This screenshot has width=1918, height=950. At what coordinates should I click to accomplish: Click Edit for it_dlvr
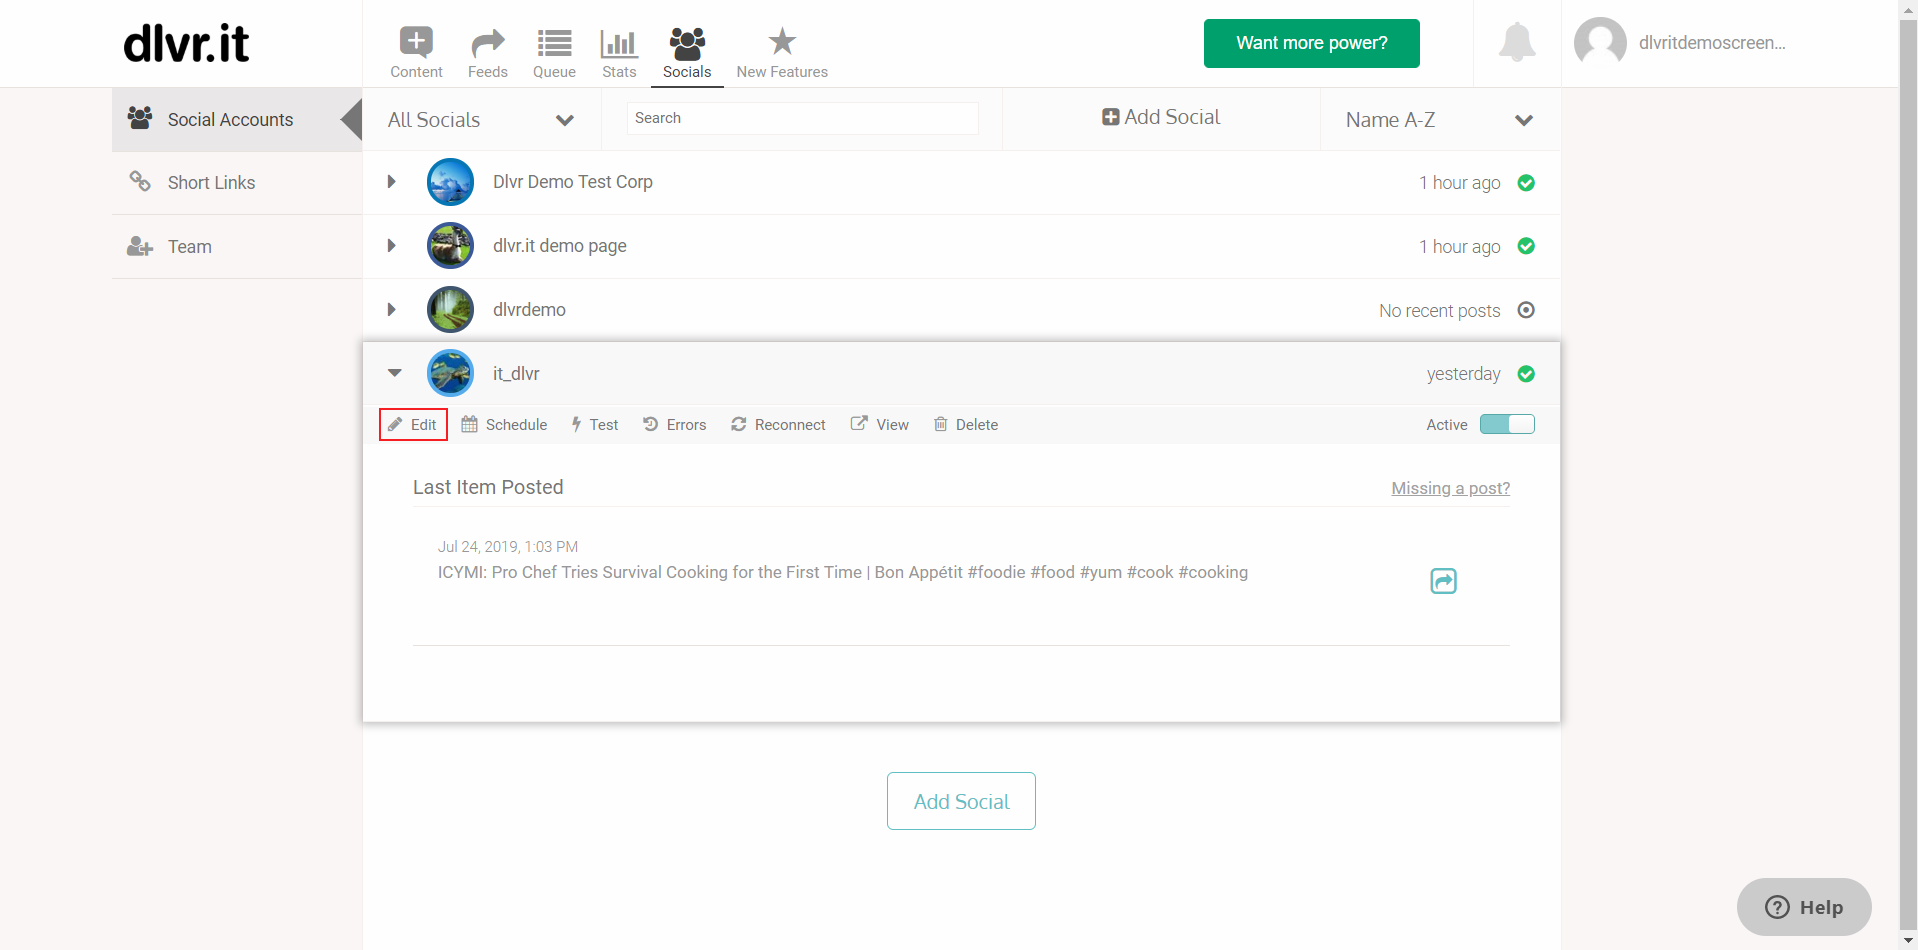[x=413, y=425]
